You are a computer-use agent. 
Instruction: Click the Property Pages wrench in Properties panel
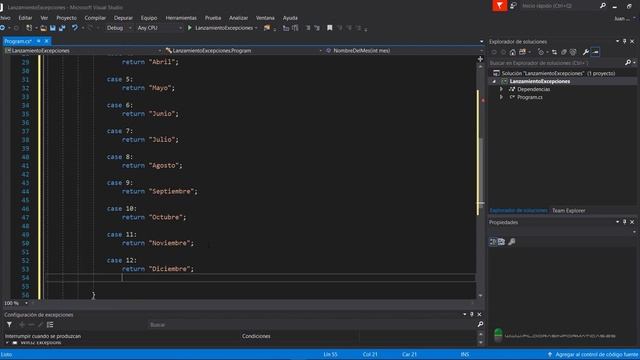512,242
